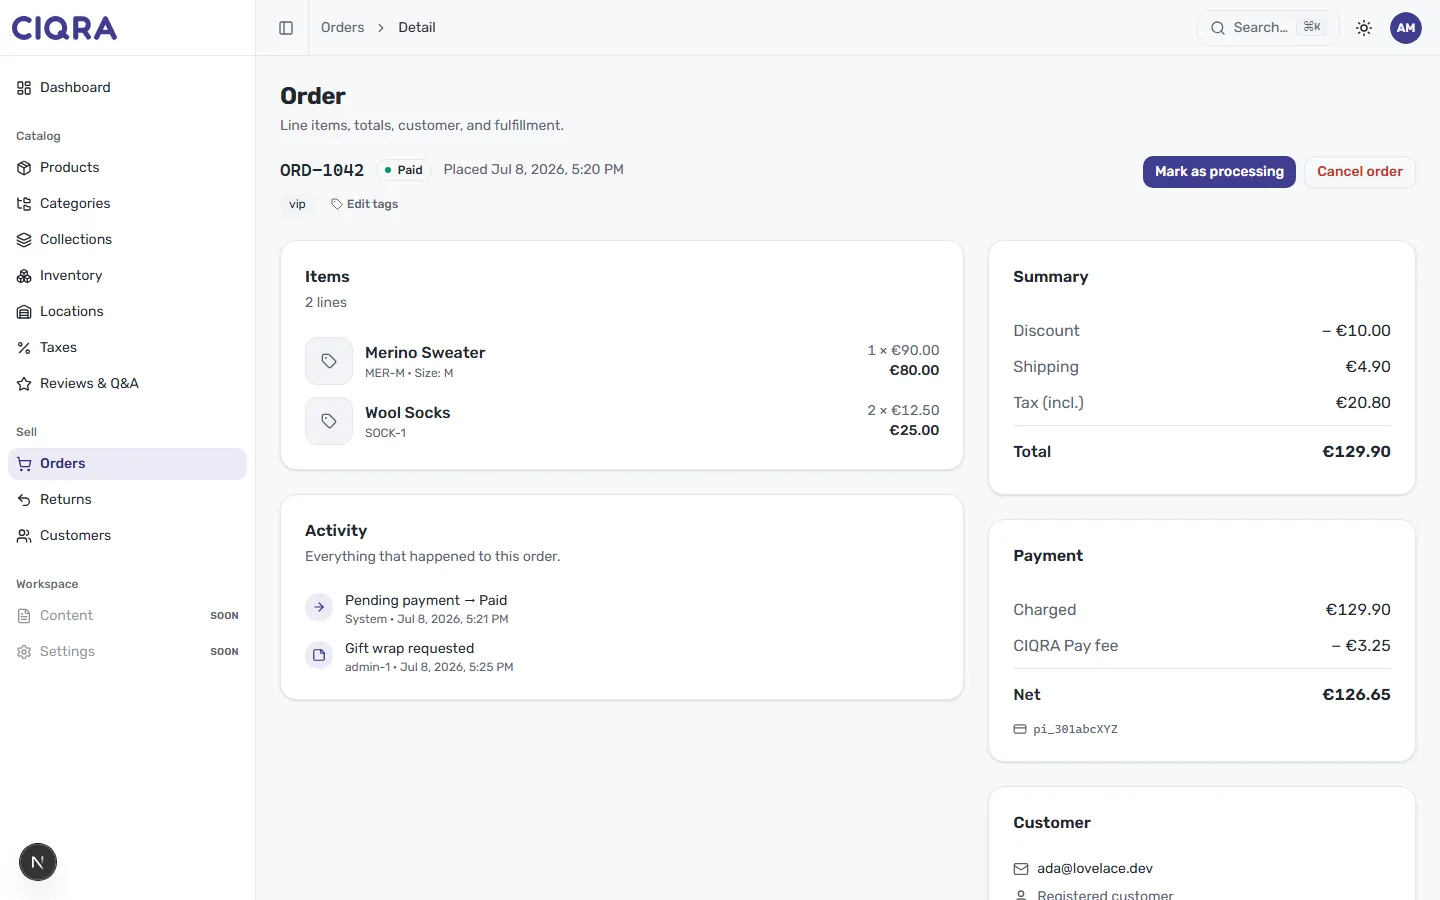Click Wool Socks tag thumbnail icon
1440x900 pixels.
pos(329,421)
